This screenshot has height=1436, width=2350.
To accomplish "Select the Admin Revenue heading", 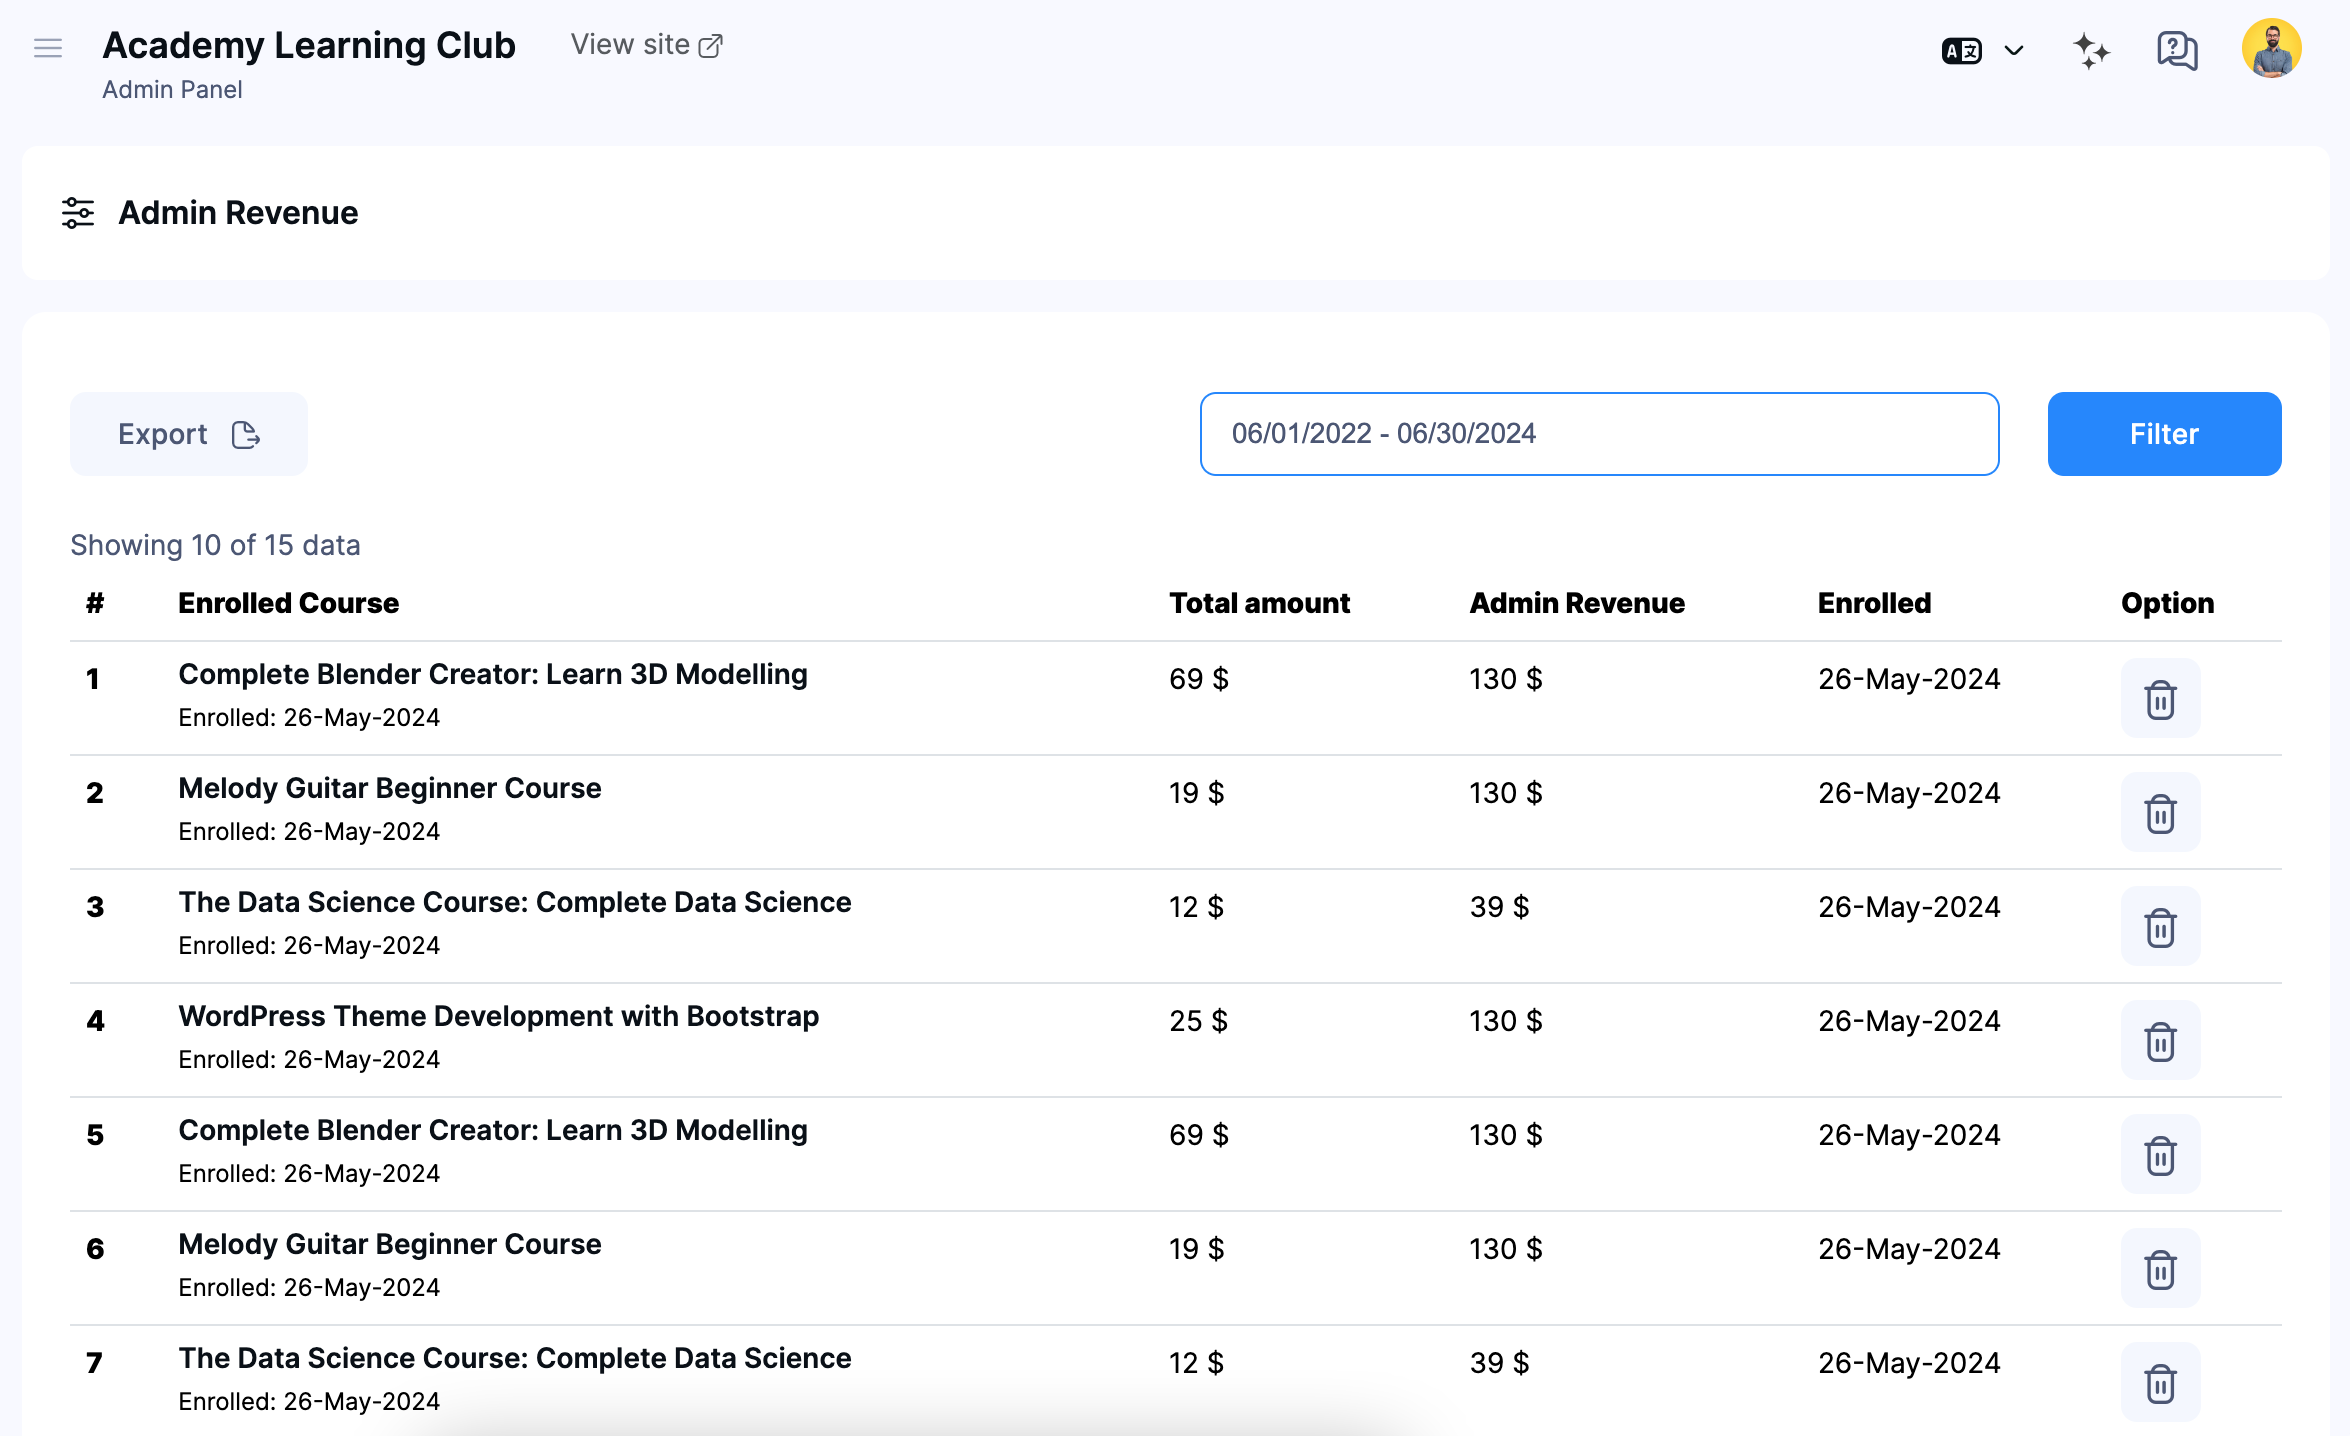I will coord(238,212).
